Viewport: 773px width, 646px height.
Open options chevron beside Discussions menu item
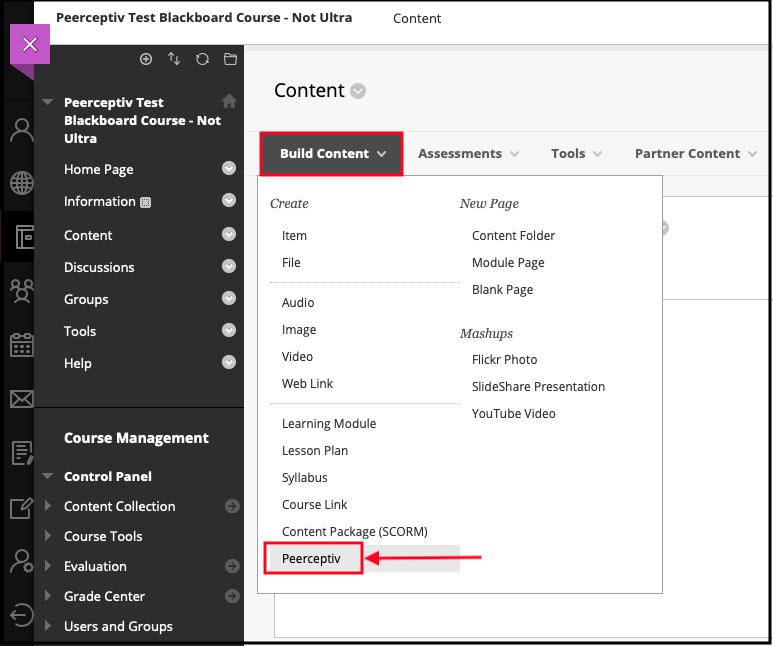(229, 267)
